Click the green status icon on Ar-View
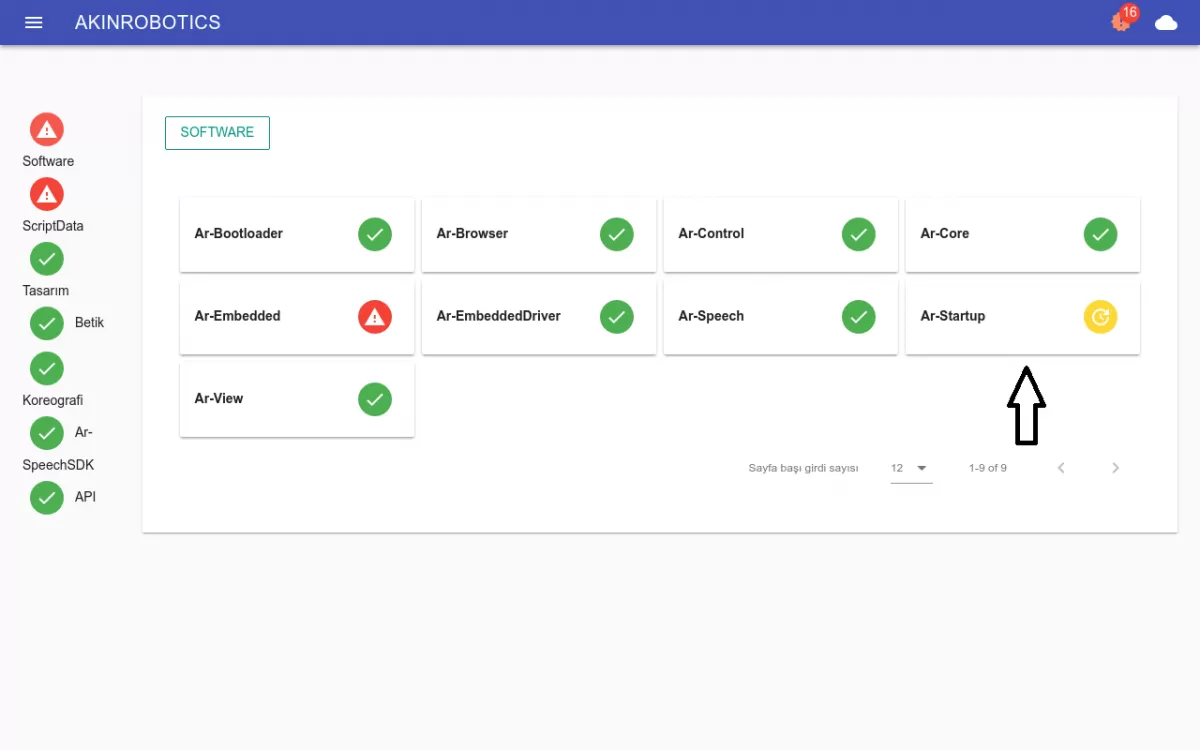This screenshot has height=750, width=1200. [x=375, y=399]
